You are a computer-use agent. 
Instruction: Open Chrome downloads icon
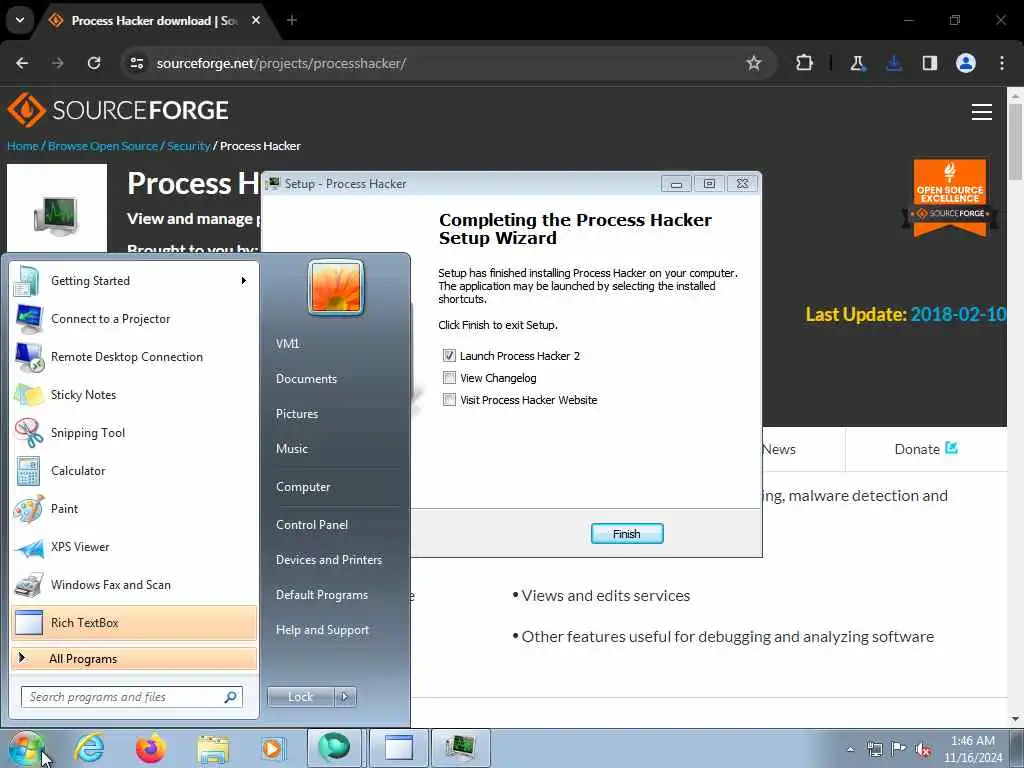pyautogui.click(x=894, y=63)
